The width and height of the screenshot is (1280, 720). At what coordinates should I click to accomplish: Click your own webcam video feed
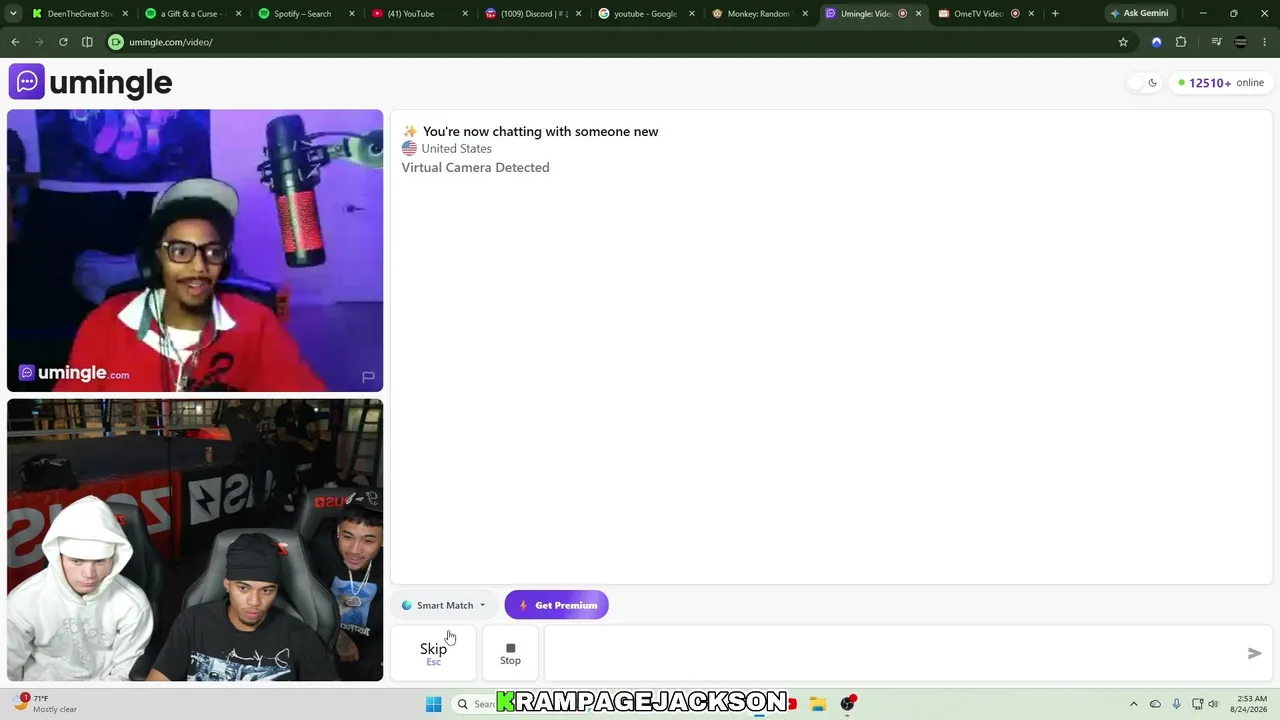coord(195,540)
